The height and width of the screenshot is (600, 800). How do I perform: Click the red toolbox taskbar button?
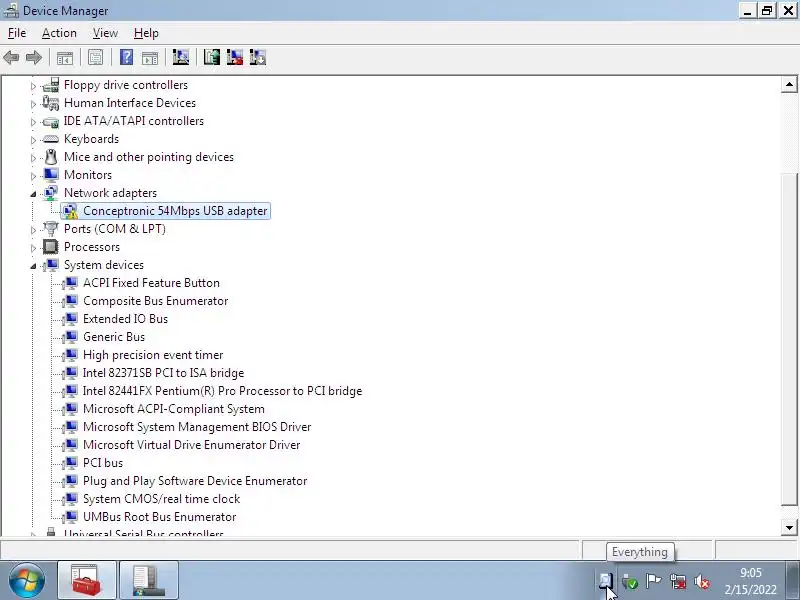coord(87,580)
